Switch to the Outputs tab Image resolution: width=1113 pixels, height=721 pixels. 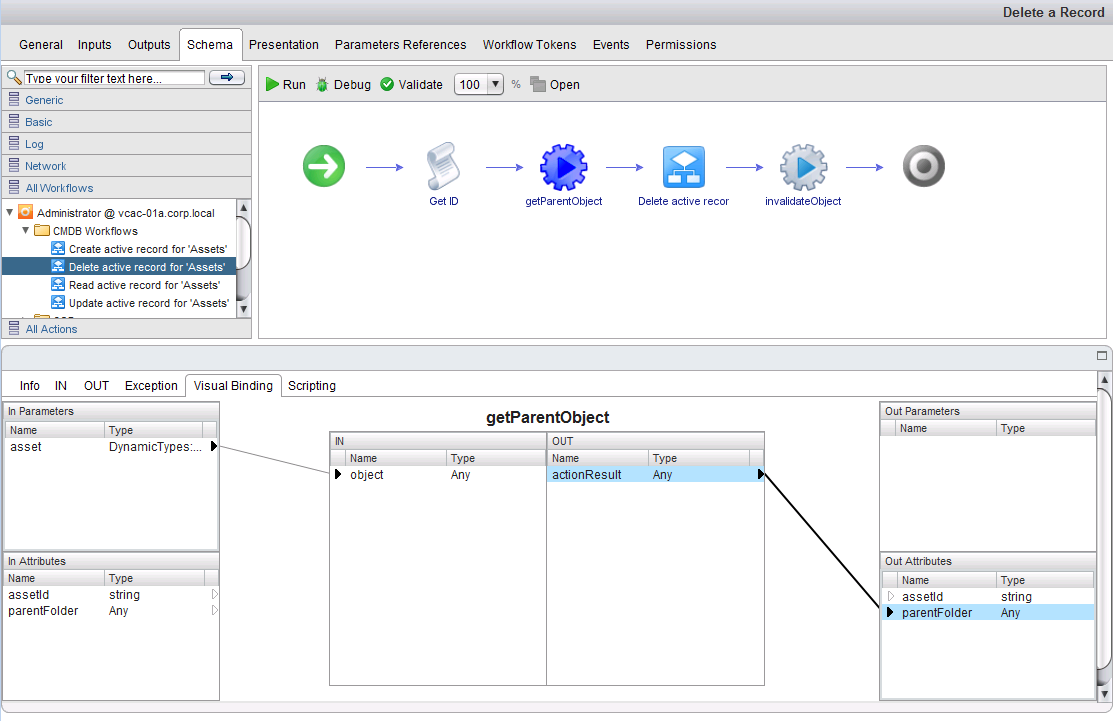point(149,45)
